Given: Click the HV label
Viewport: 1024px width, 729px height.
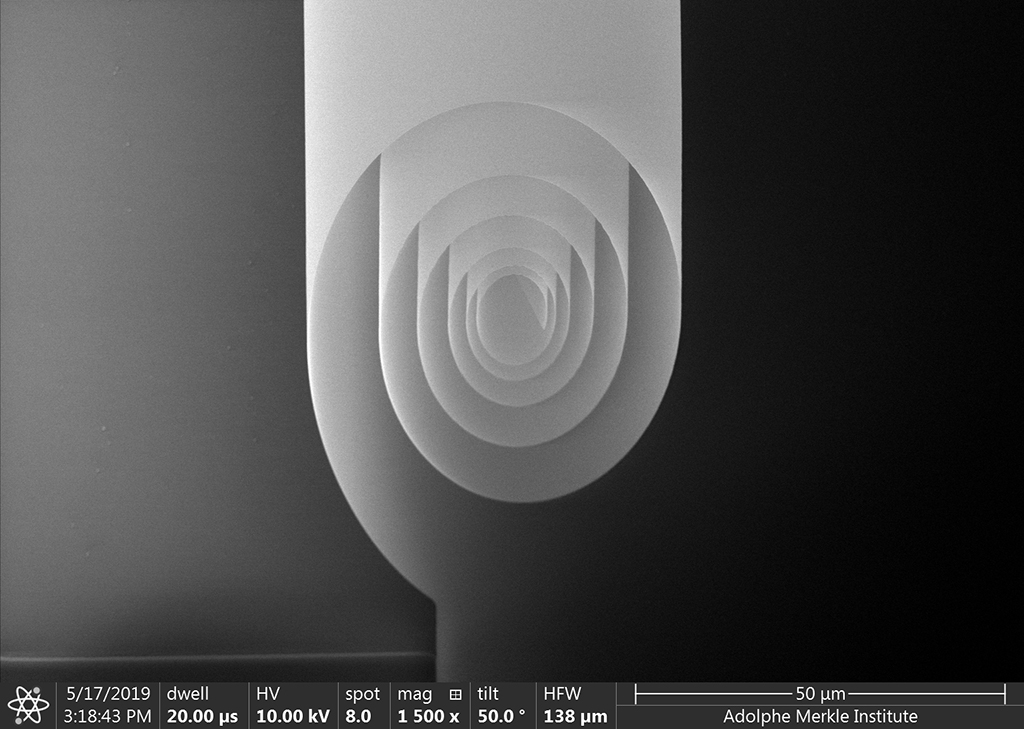Looking at the screenshot, I should (268, 693).
